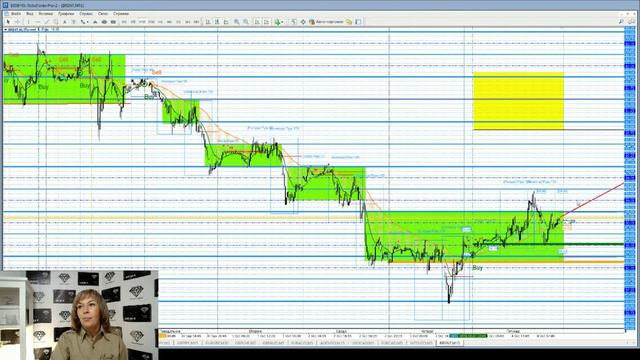The height and width of the screenshot is (360, 640).
Task: Select the H4 timeframe button
Action: (169, 22)
